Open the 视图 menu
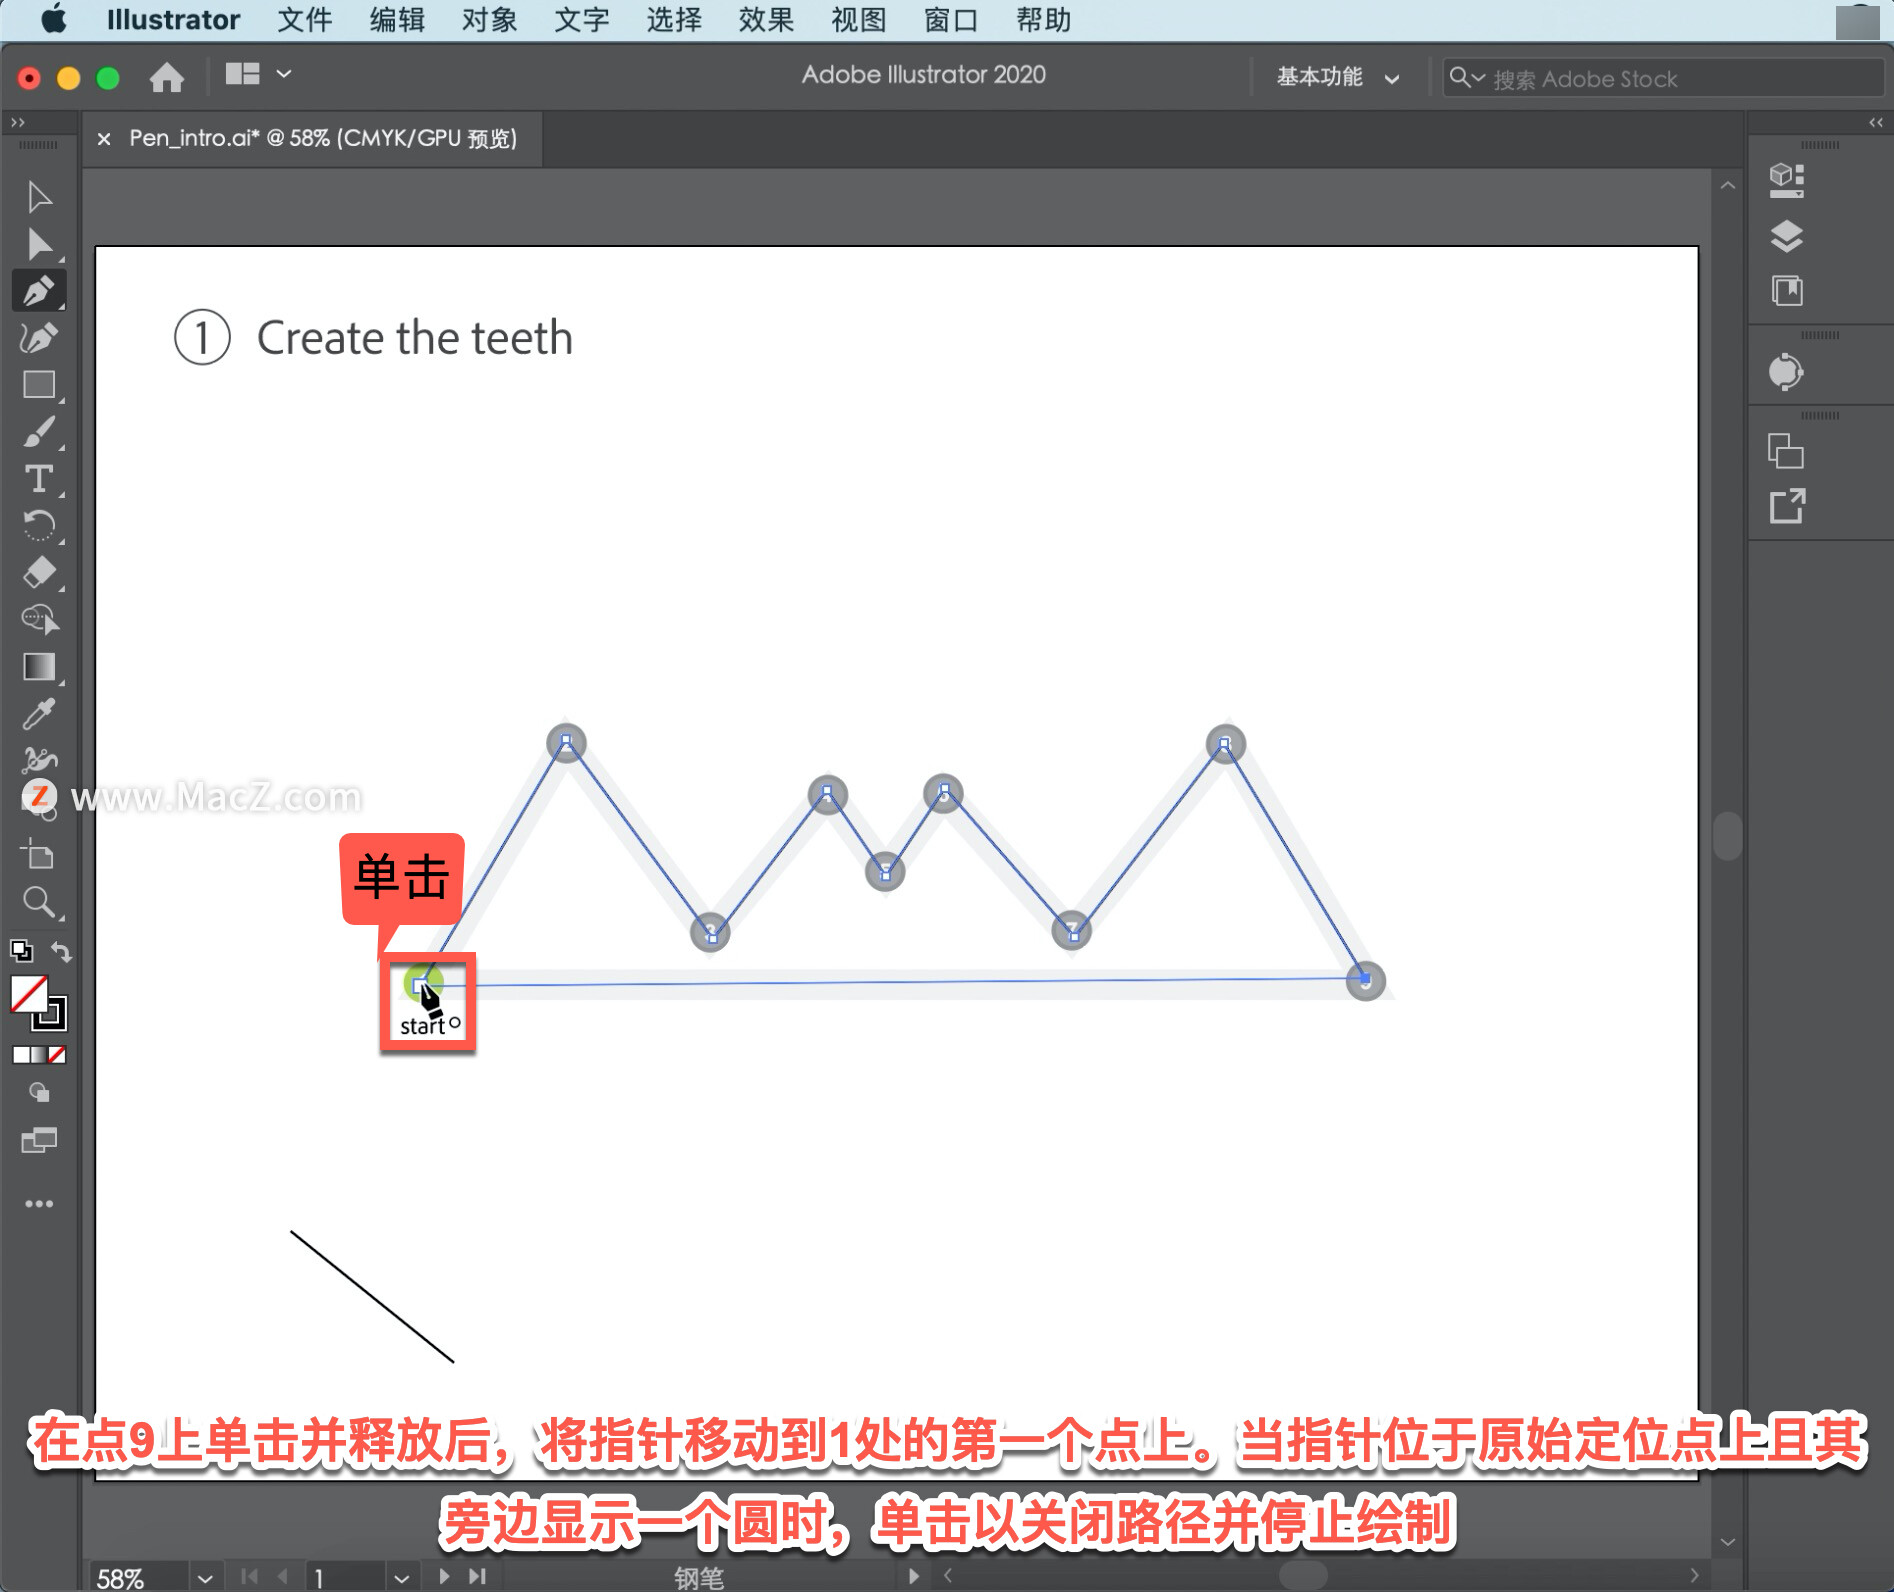The width and height of the screenshot is (1894, 1592). click(858, 19)
